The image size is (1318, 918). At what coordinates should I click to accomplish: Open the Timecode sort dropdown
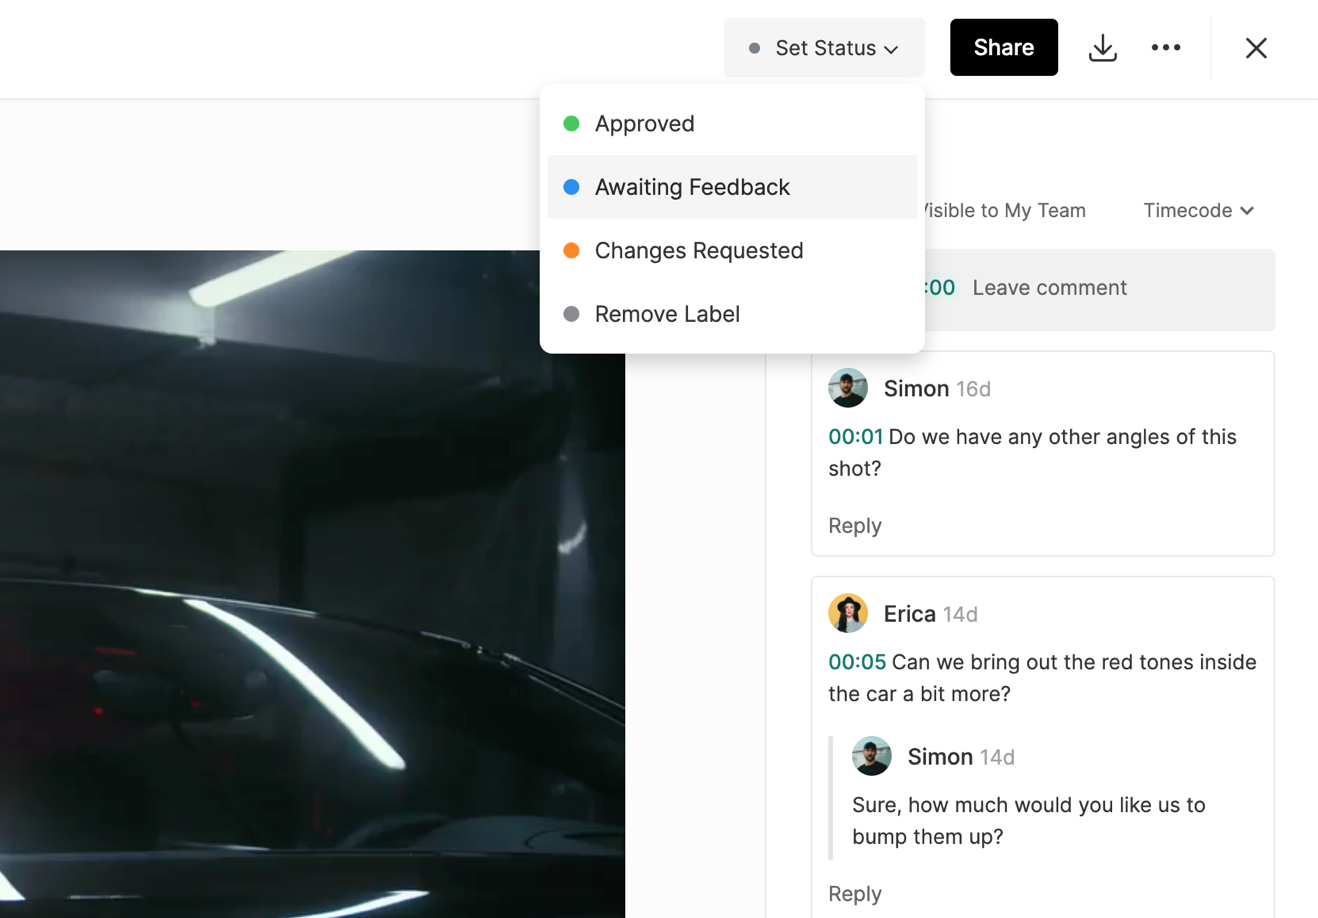[1198, 211]
